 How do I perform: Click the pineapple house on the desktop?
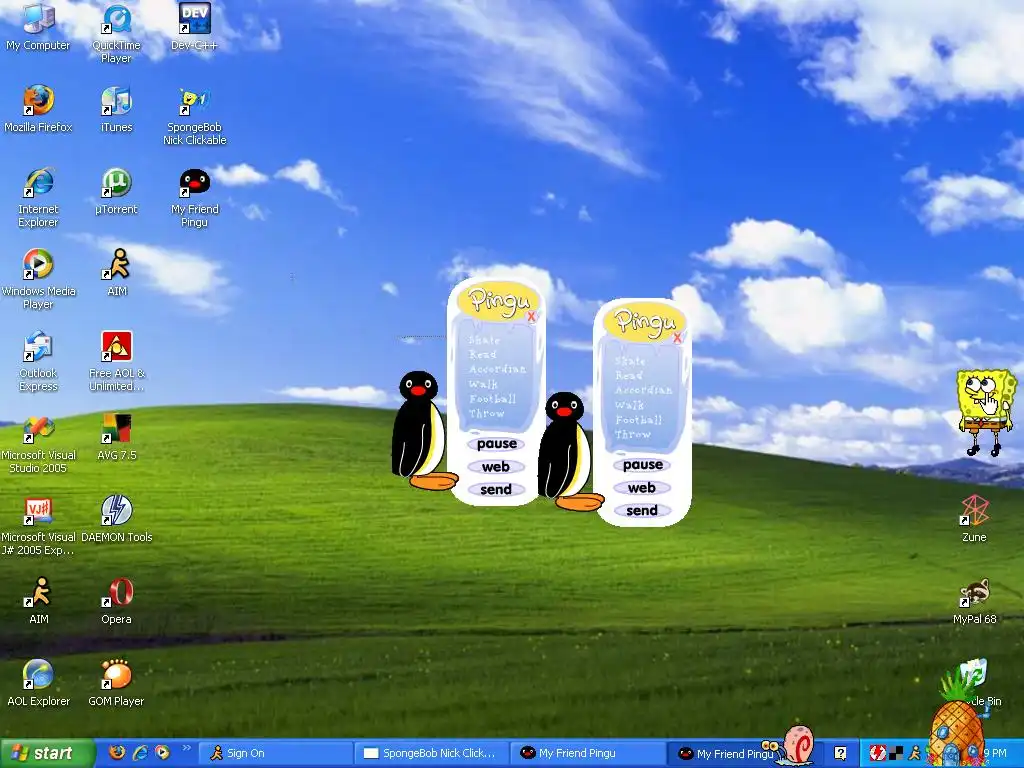tap(957, 722)
